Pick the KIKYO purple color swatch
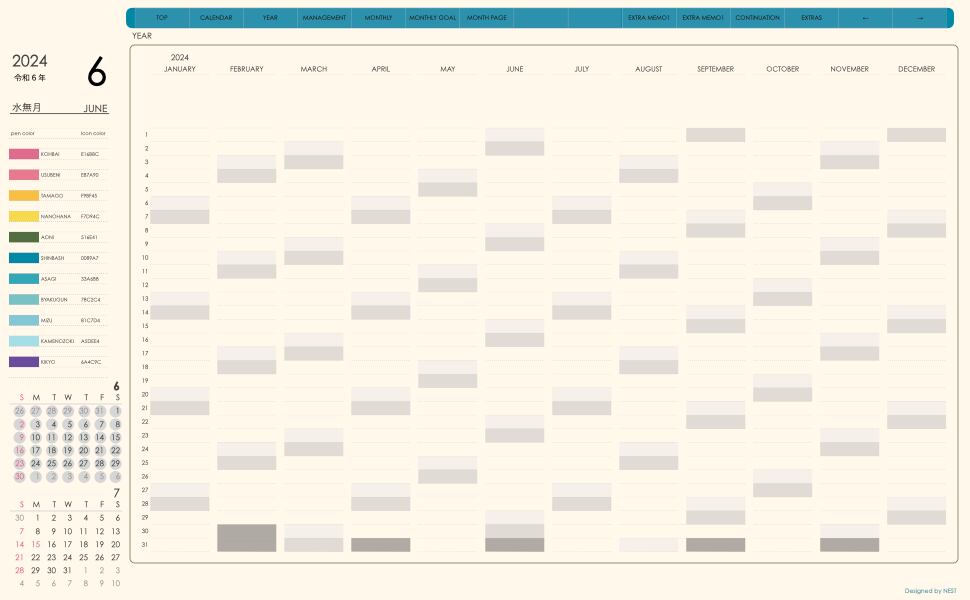Viewport: 970px width, 600px height. [24, 362]
